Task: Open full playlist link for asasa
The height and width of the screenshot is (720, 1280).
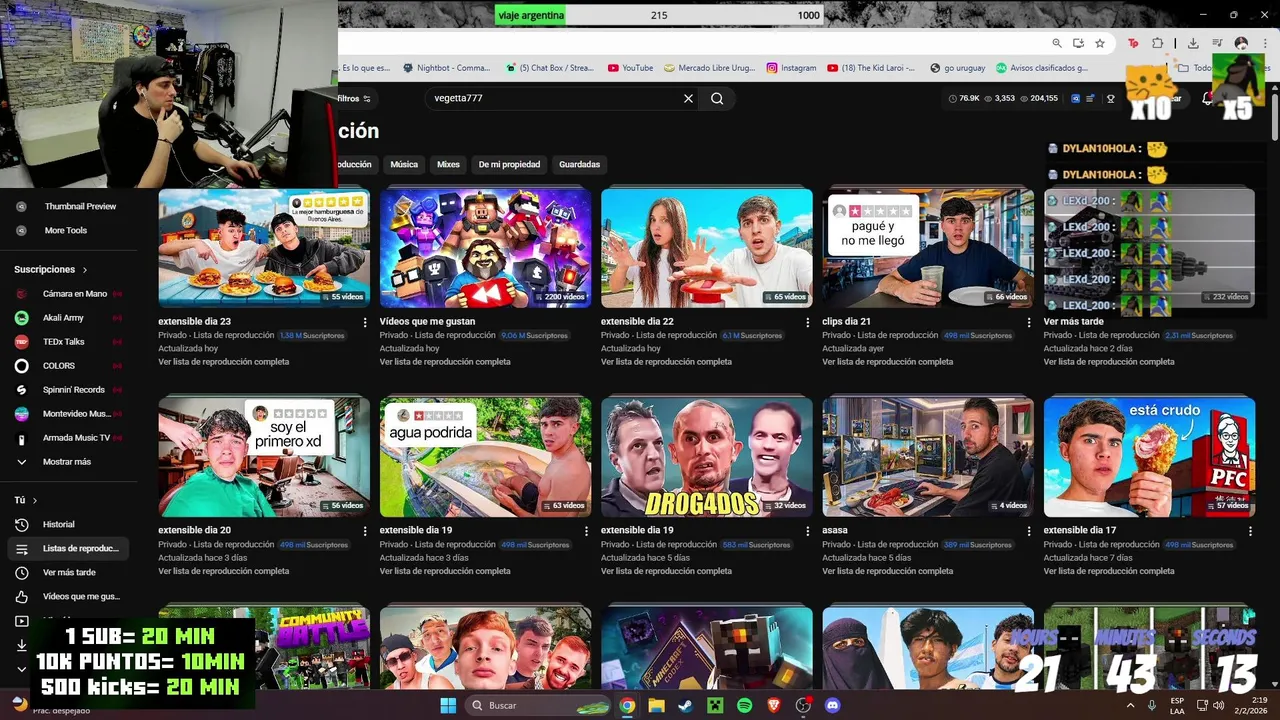Action: pos(888,571)
